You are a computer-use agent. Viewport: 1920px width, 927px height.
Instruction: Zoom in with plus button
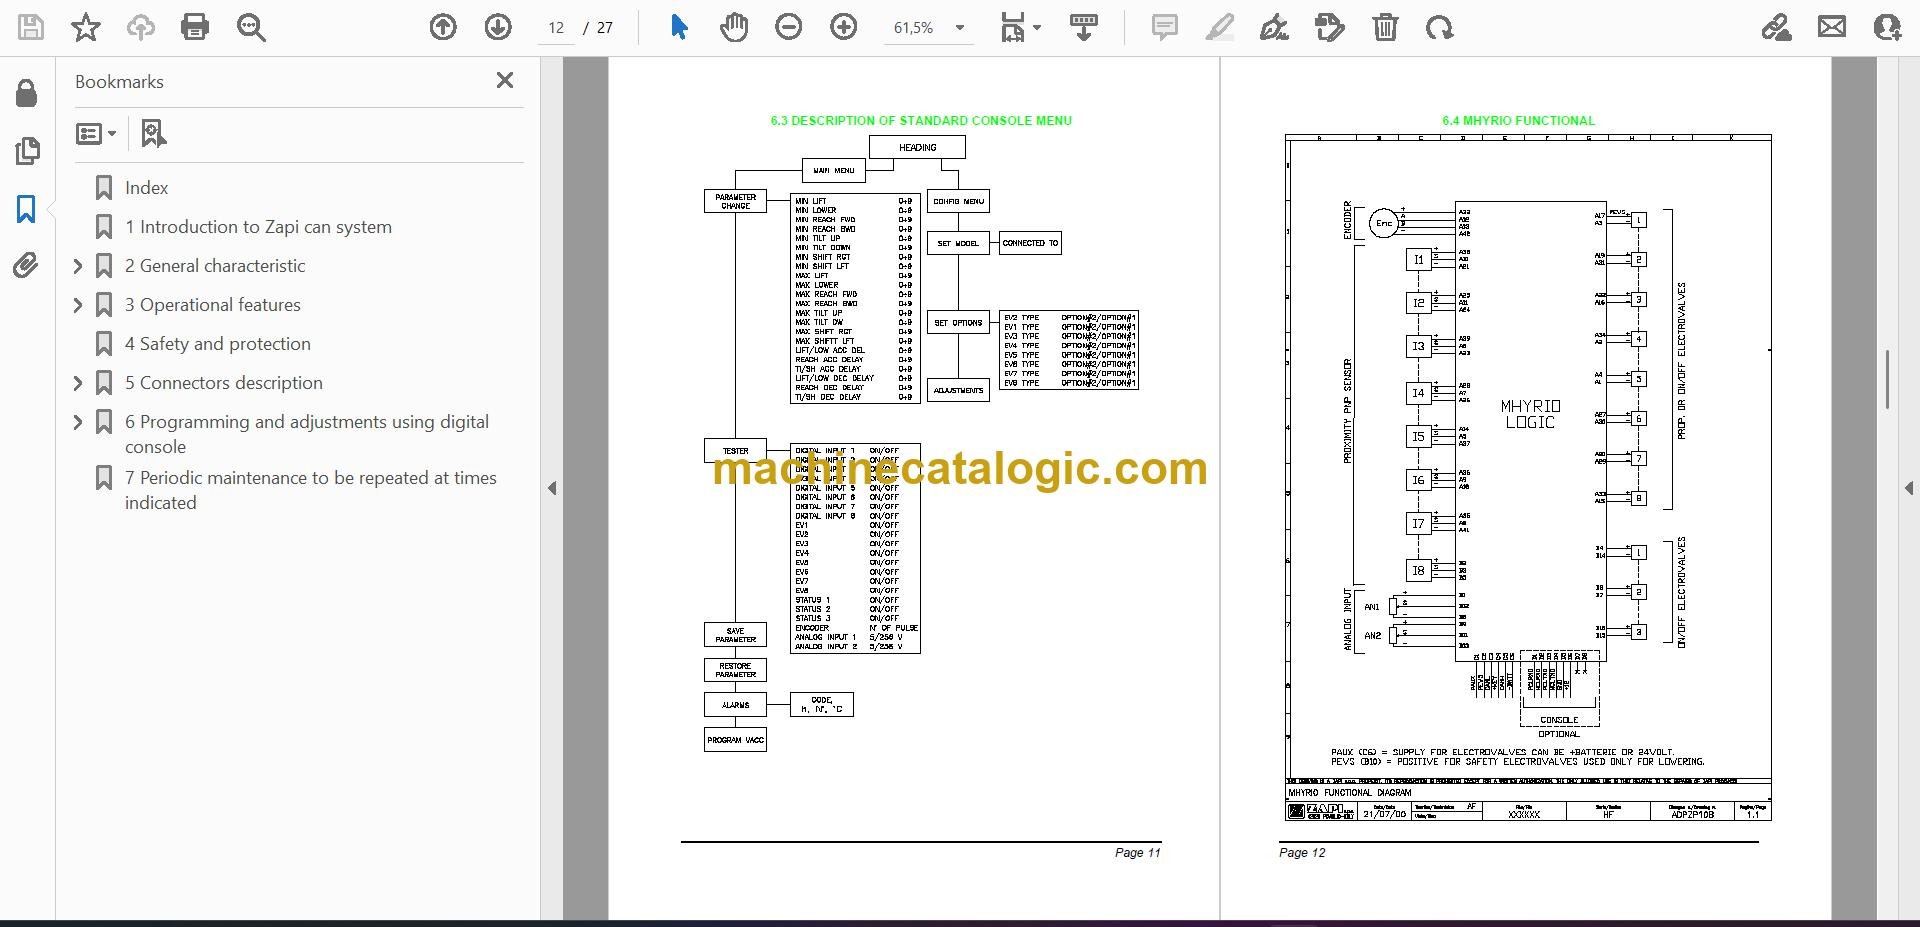844,27
